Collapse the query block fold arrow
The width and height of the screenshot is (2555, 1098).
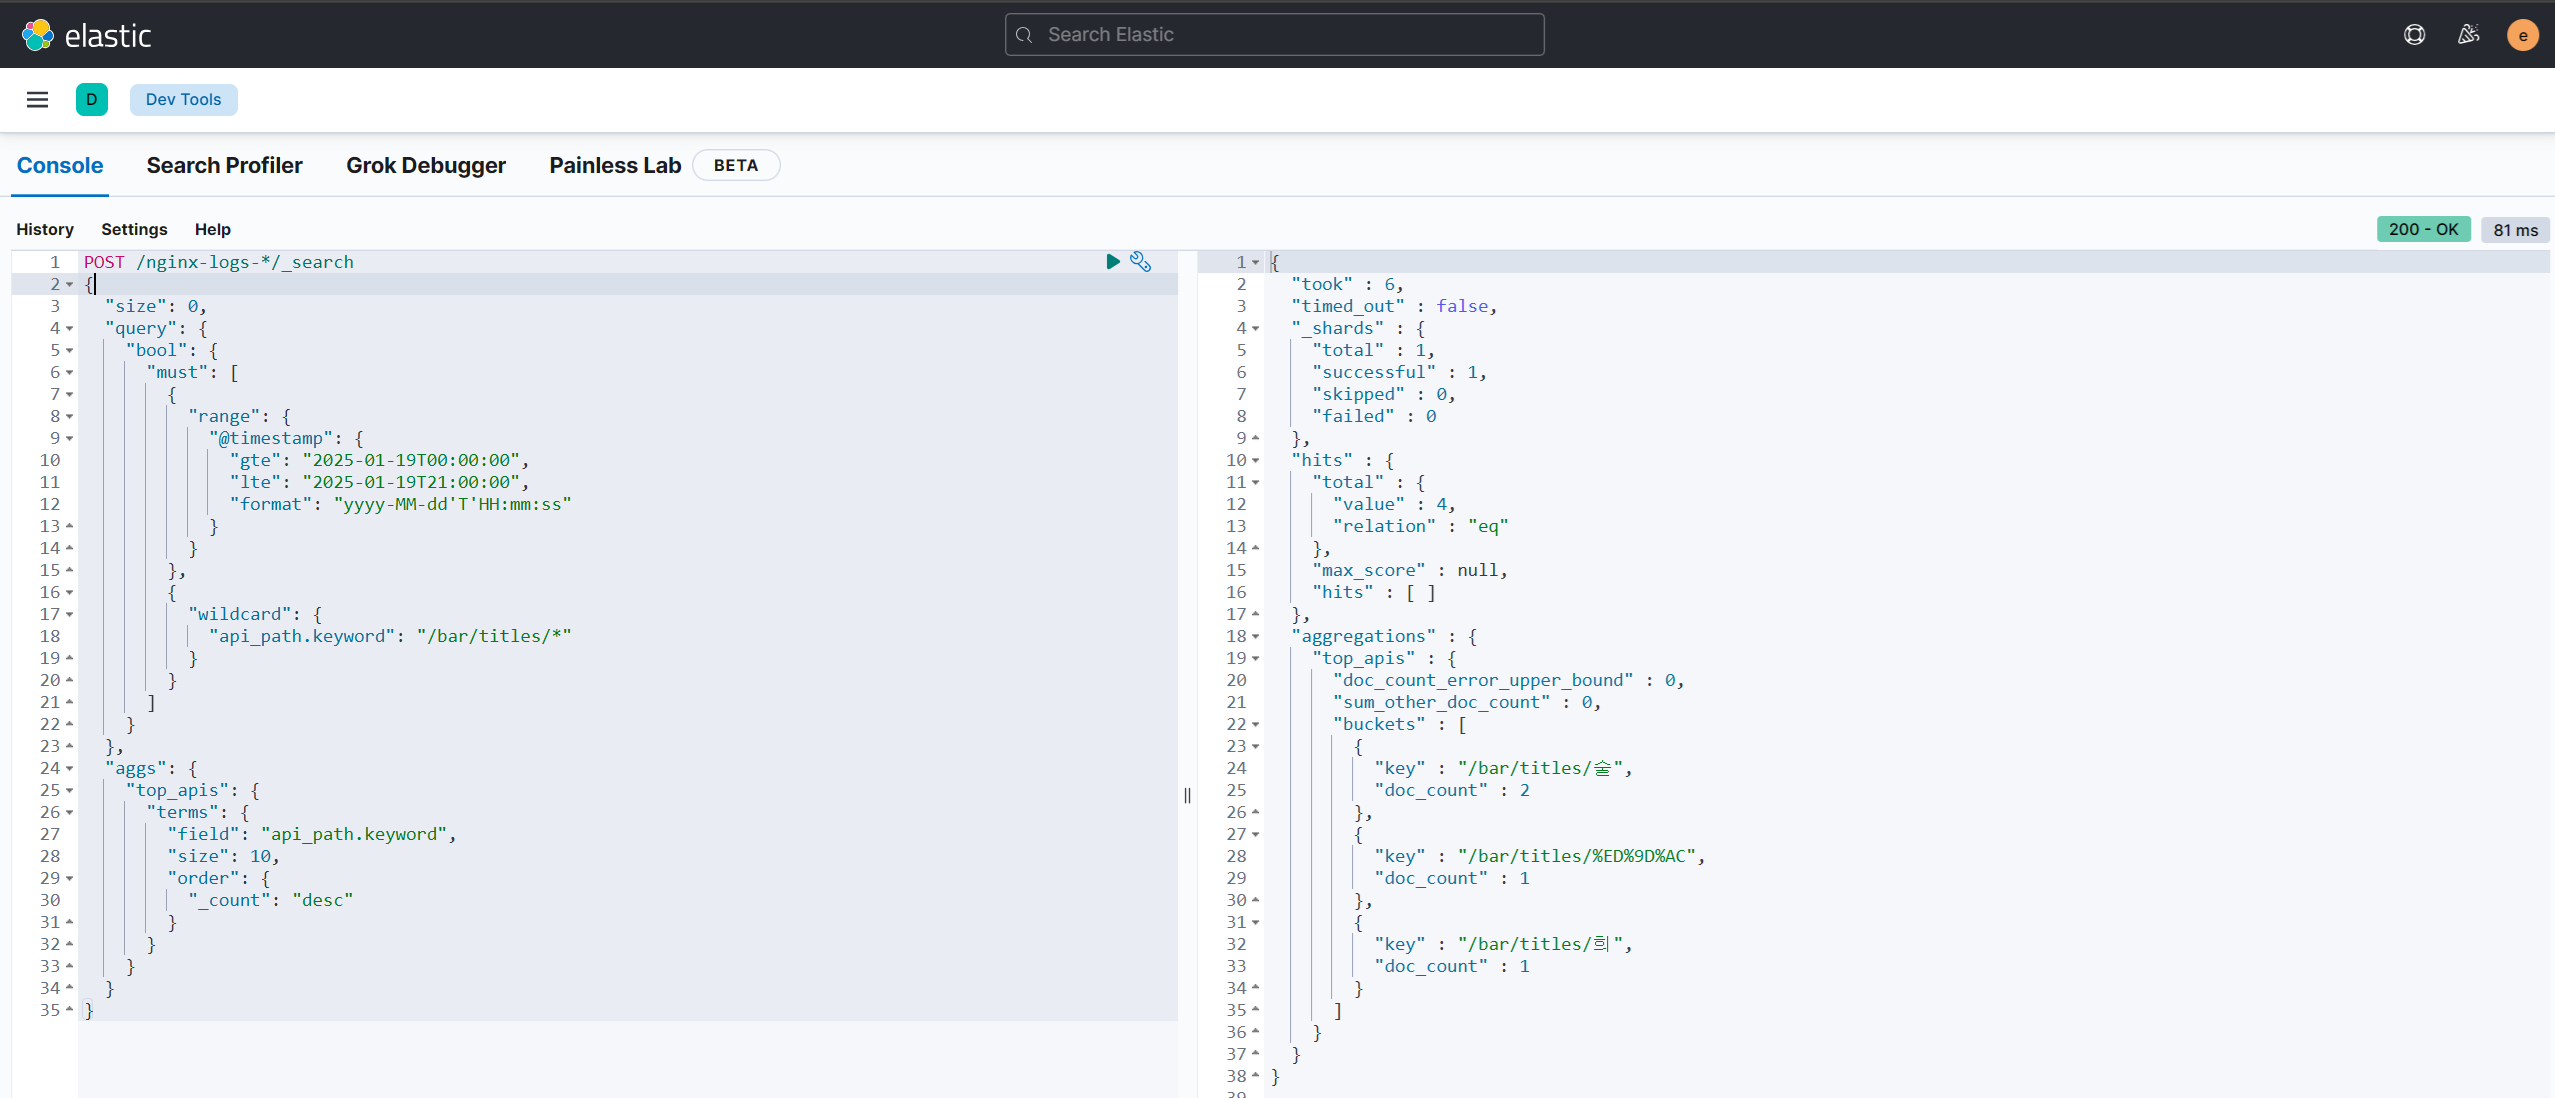click(x=69, y=329)
